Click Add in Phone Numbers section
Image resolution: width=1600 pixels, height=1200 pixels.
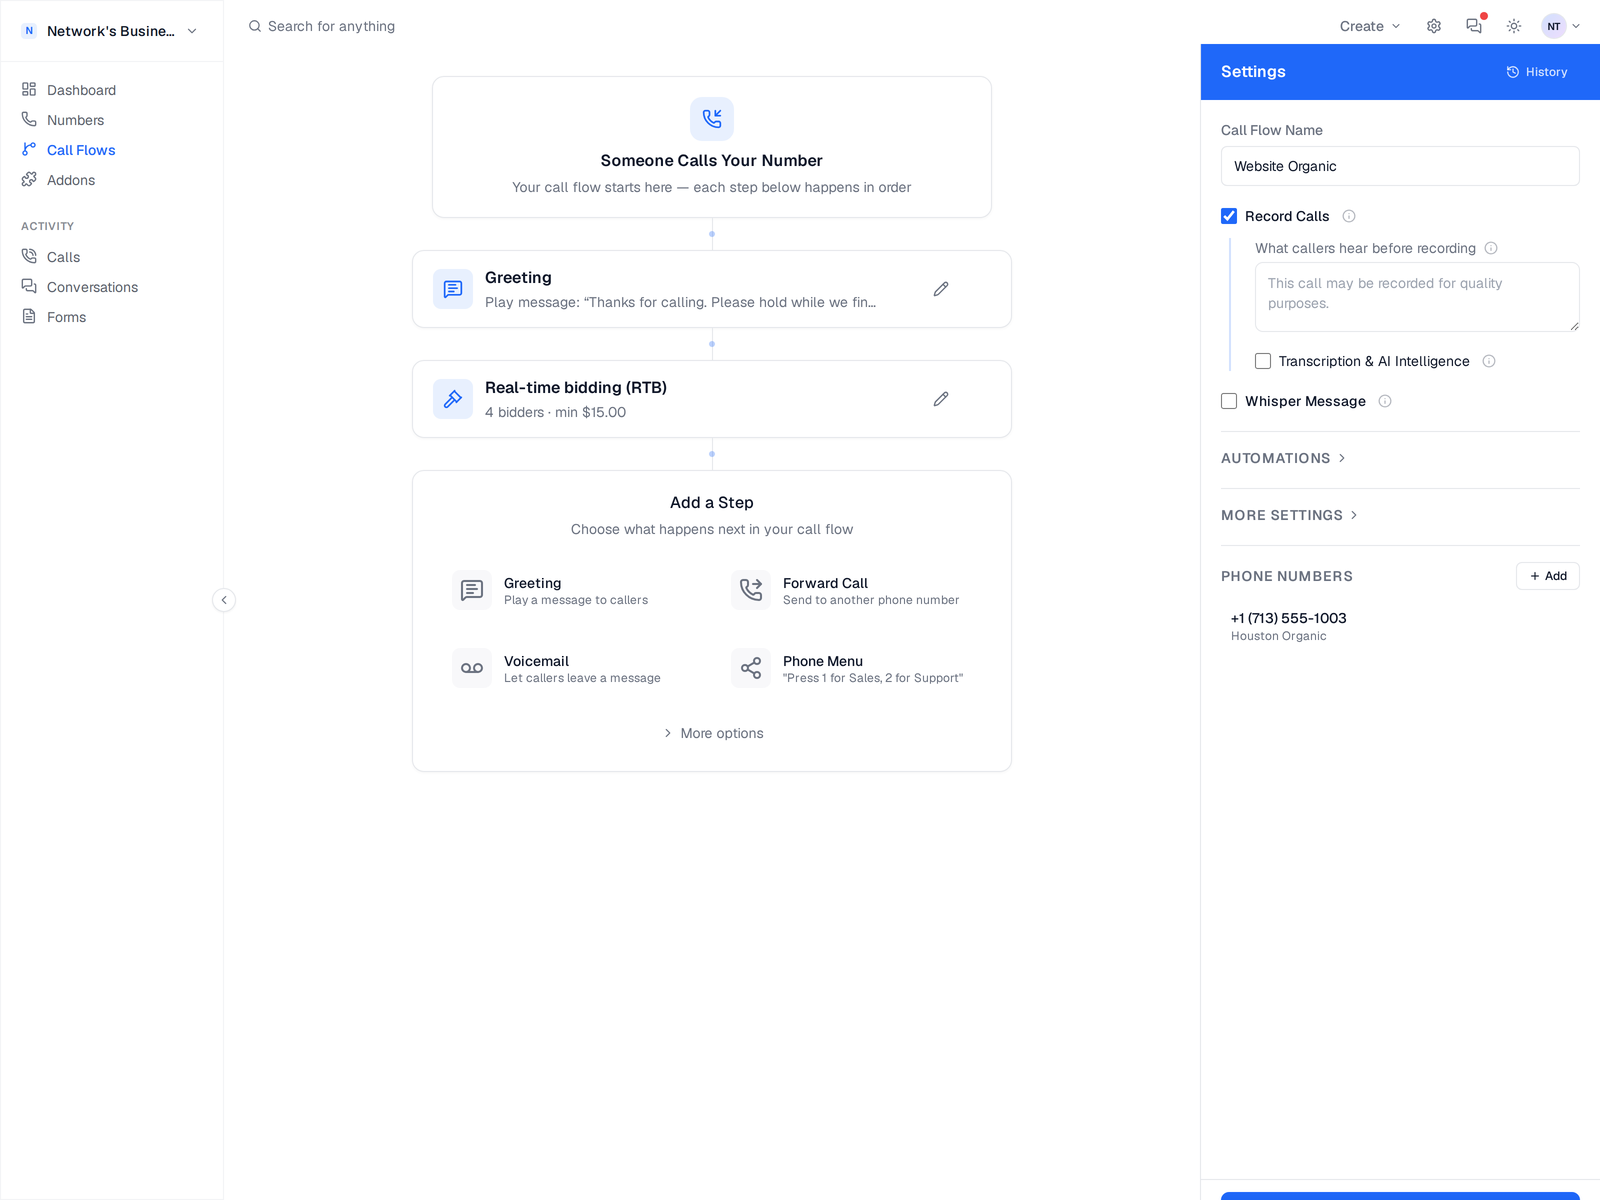(1548, 576)
